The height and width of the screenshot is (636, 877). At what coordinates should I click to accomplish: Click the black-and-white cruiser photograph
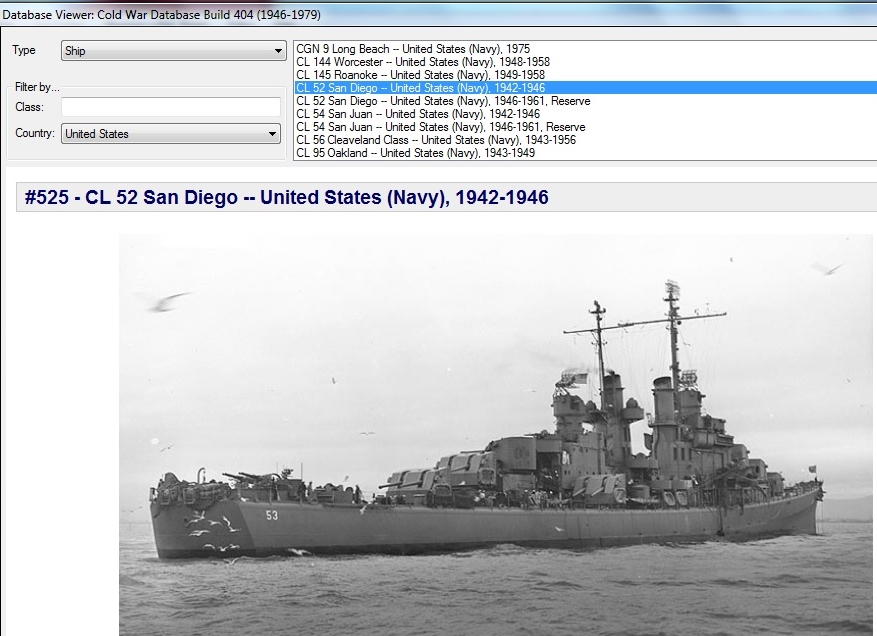coord(496,435)
